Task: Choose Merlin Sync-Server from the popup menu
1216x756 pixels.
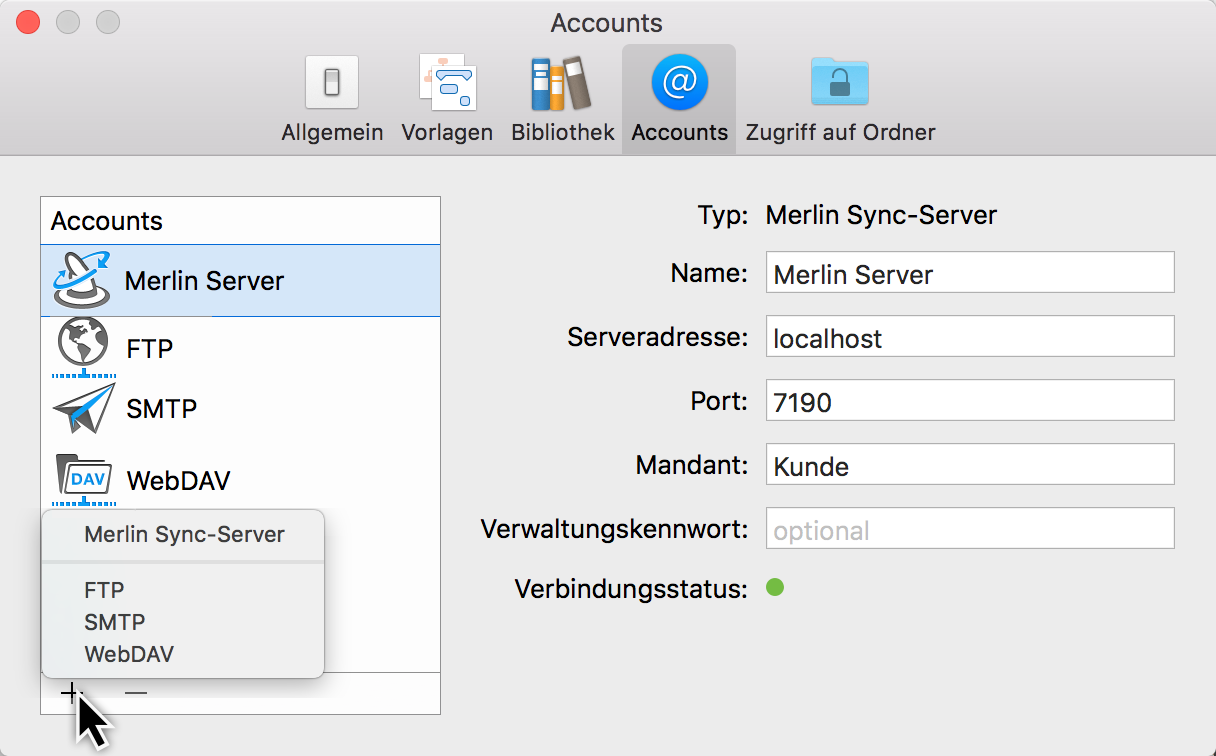Action: [184, 534]
